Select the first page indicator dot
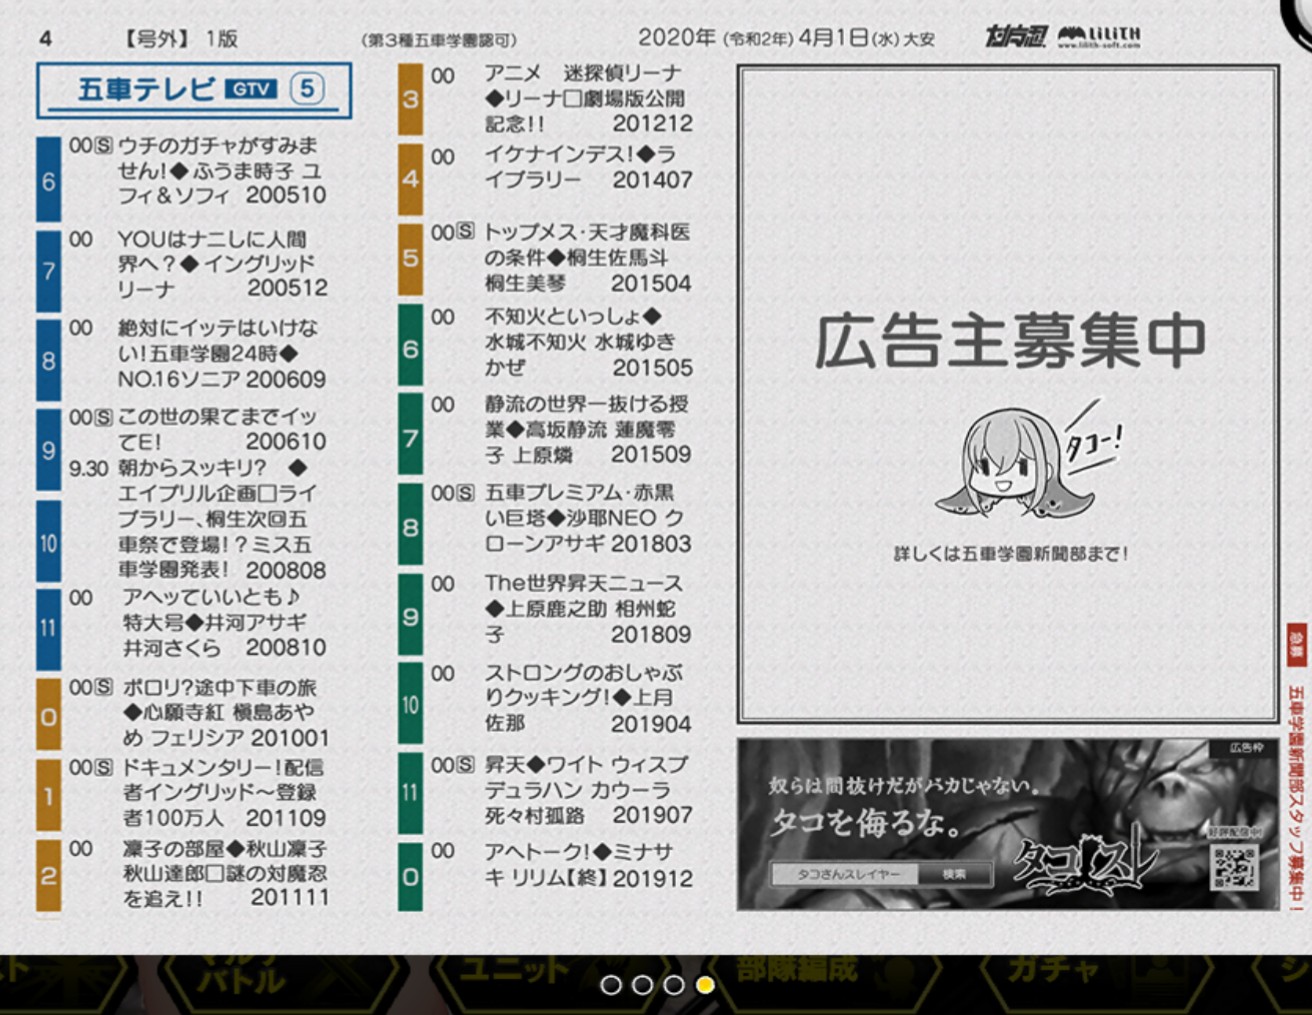 [x=611, y=985]
